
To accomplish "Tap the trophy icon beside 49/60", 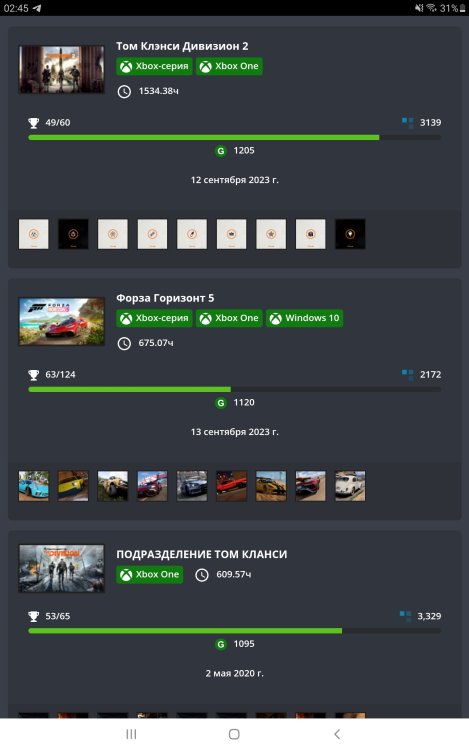I will click(x=33, y=123).
